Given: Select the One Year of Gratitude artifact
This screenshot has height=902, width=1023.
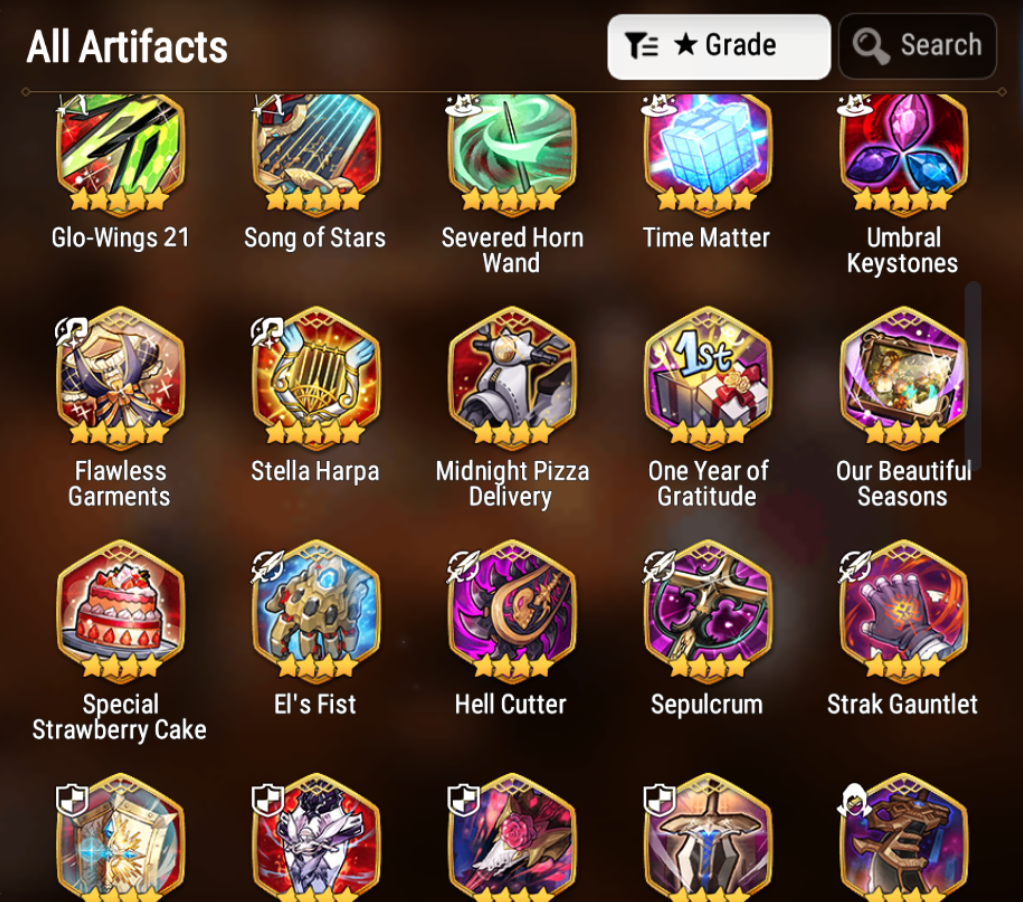Looking at the screenshot, I should tap(708, 378).
